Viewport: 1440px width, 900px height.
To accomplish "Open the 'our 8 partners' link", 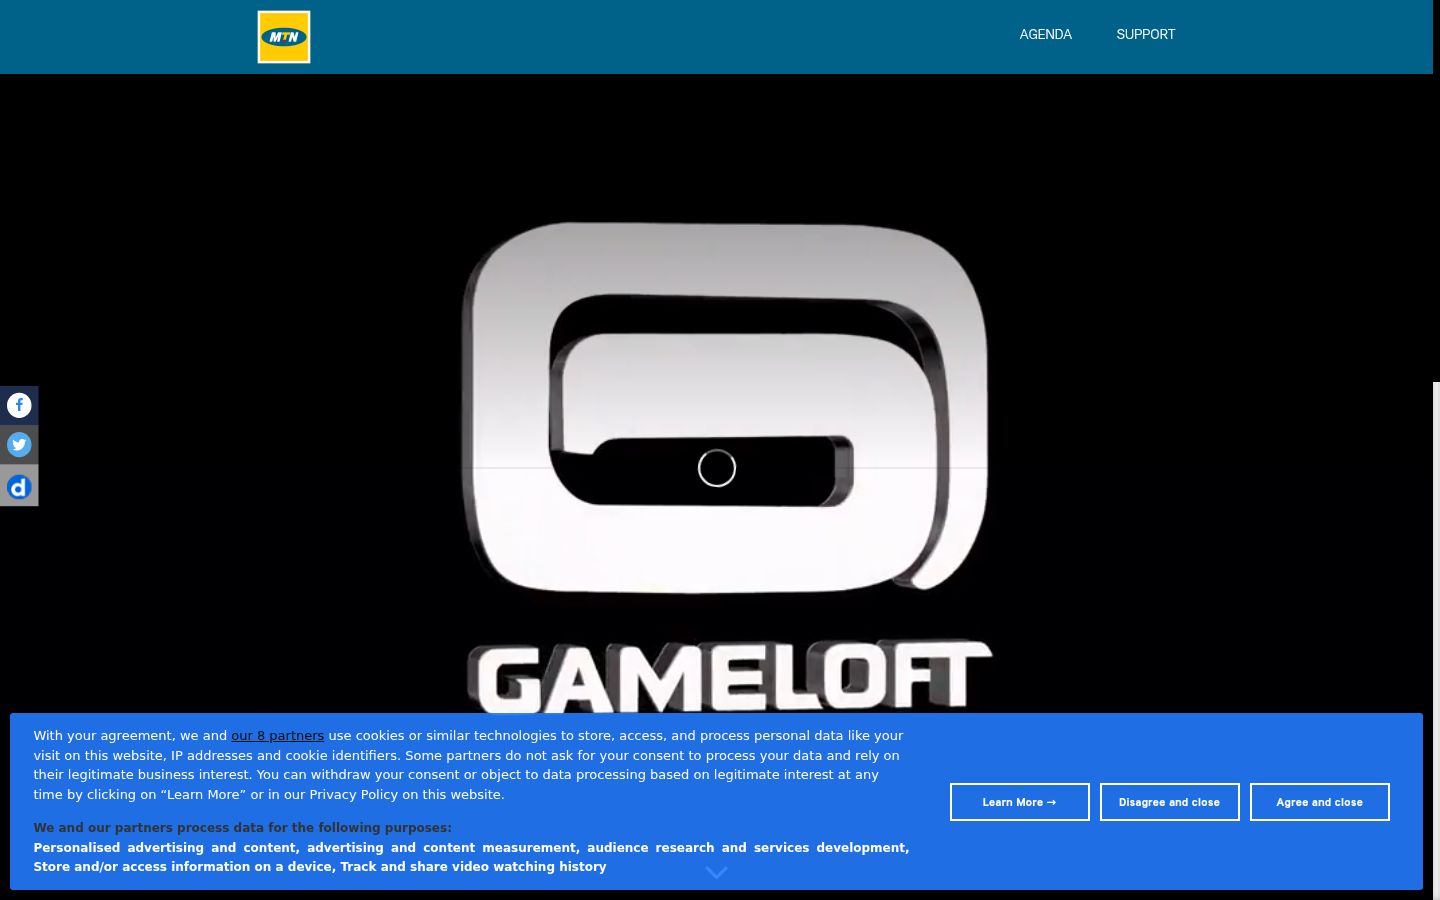I will [278, 735].
